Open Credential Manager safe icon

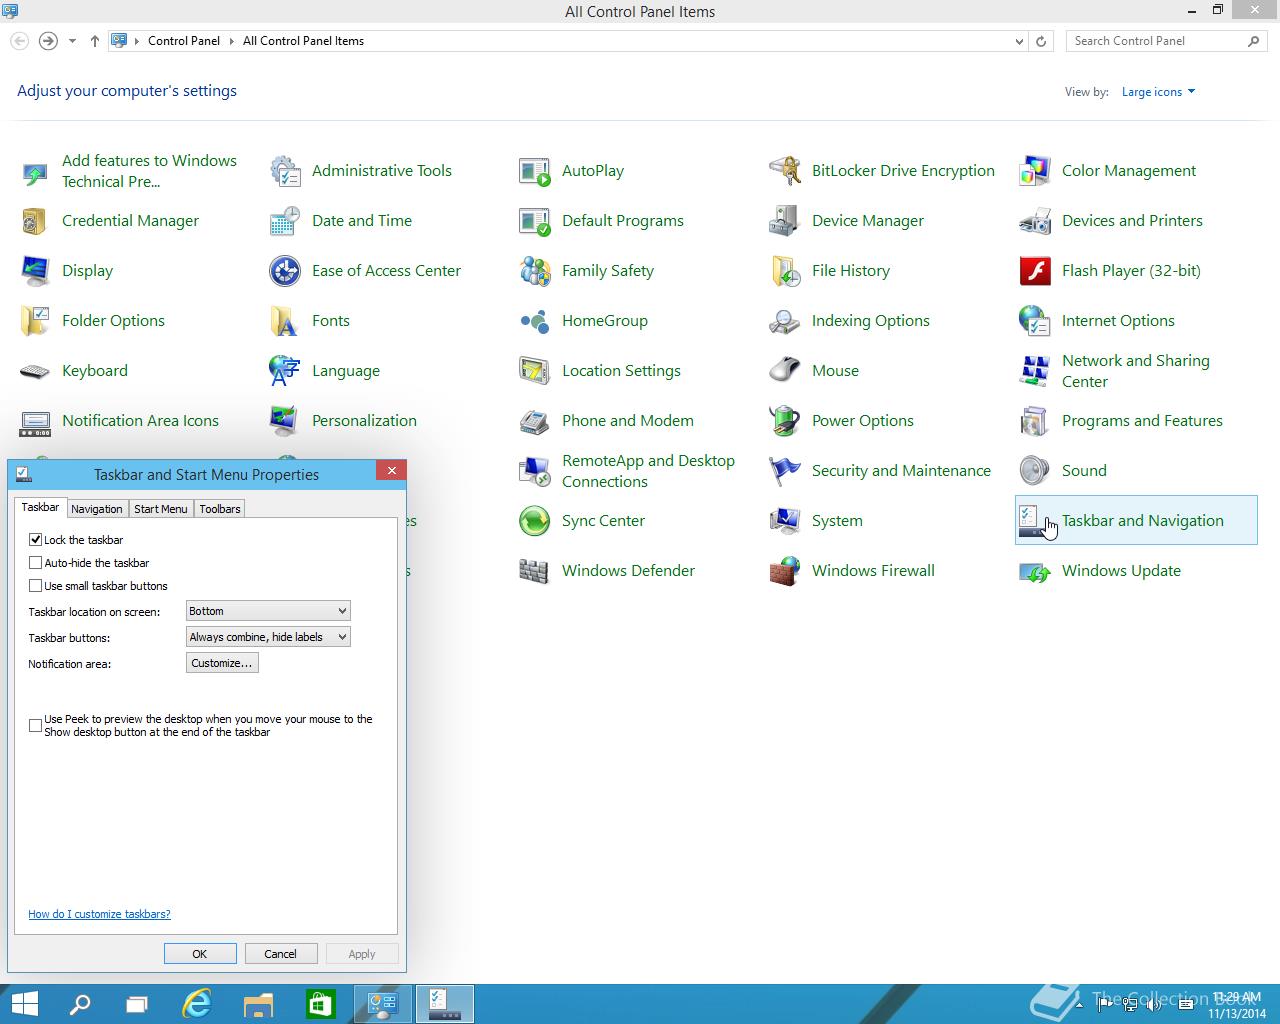[35, 221]
